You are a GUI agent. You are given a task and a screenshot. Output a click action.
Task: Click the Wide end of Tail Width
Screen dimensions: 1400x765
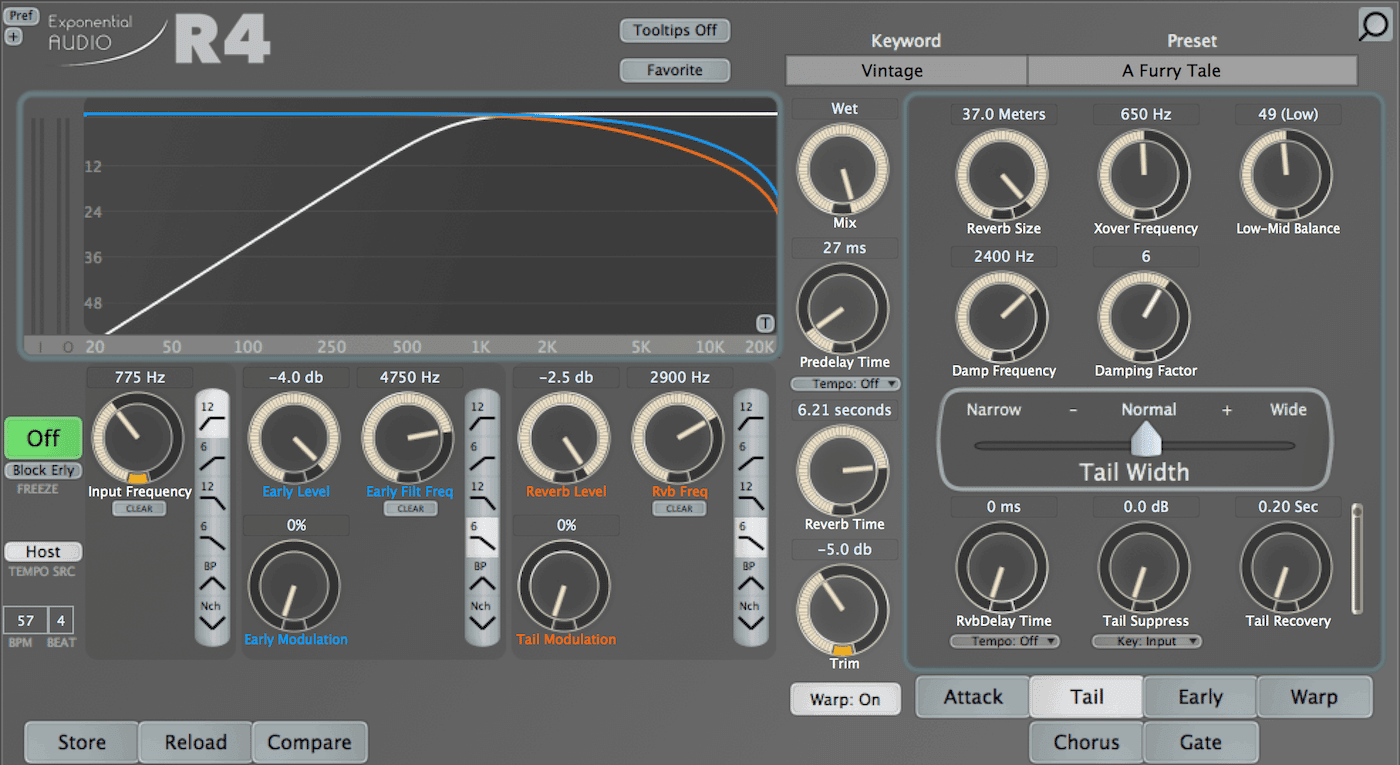[x=1288, y=409]
